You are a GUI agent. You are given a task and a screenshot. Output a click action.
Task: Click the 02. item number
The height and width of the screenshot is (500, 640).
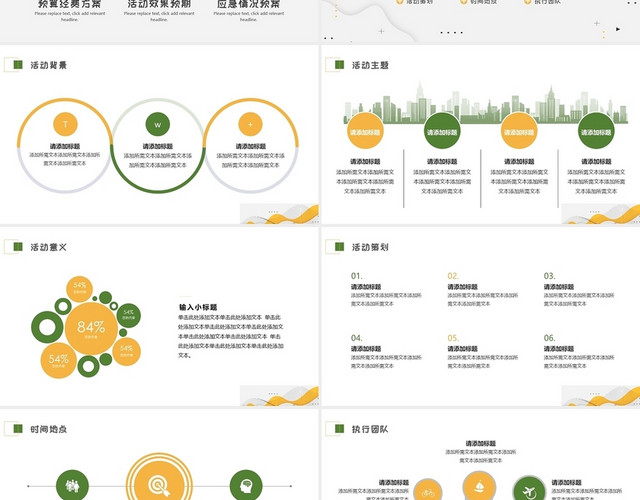point(453,276)
